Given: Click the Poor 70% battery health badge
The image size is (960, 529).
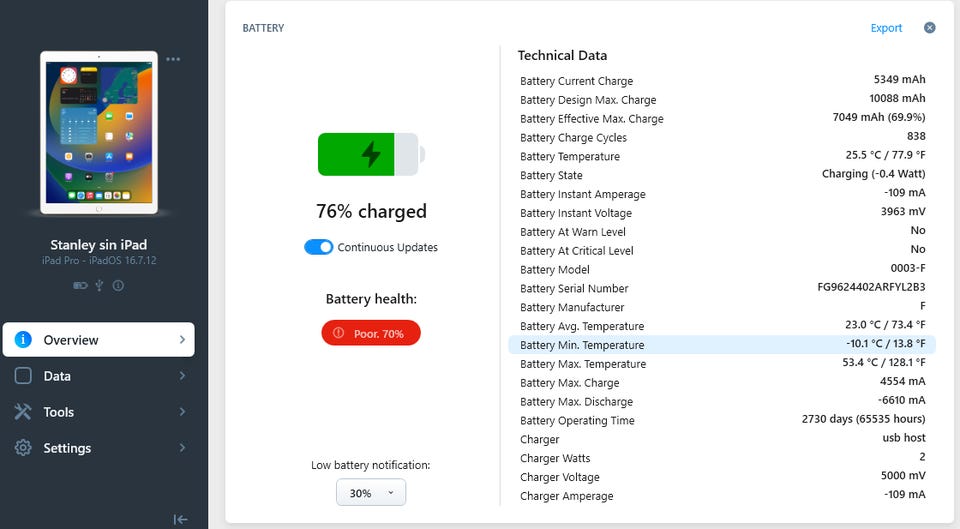Looking at the screenshot, I should [371, 333].
